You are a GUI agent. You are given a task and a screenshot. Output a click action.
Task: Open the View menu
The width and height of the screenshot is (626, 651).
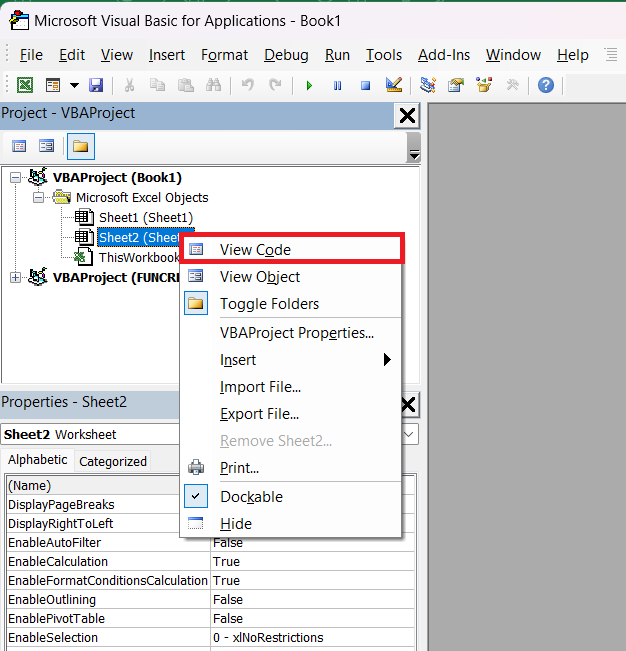pyautogui.click(x=117, y=55)
